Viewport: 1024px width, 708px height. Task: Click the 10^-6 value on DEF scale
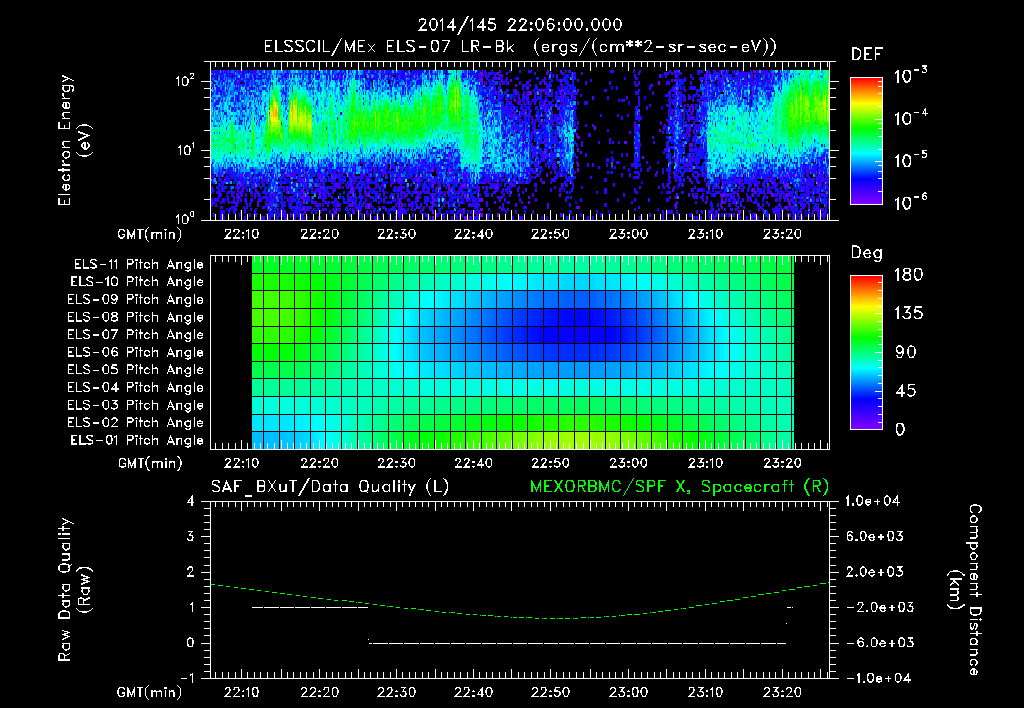tap(911, 201)
